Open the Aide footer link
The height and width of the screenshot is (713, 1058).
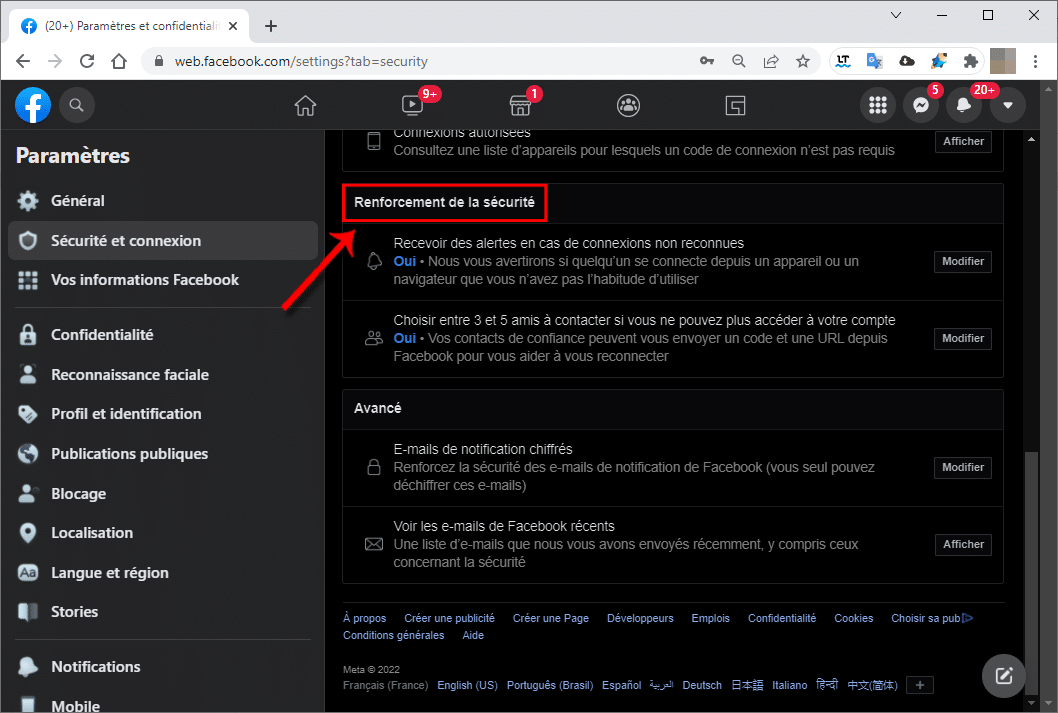pyautogui.click(x=473, y=635)
